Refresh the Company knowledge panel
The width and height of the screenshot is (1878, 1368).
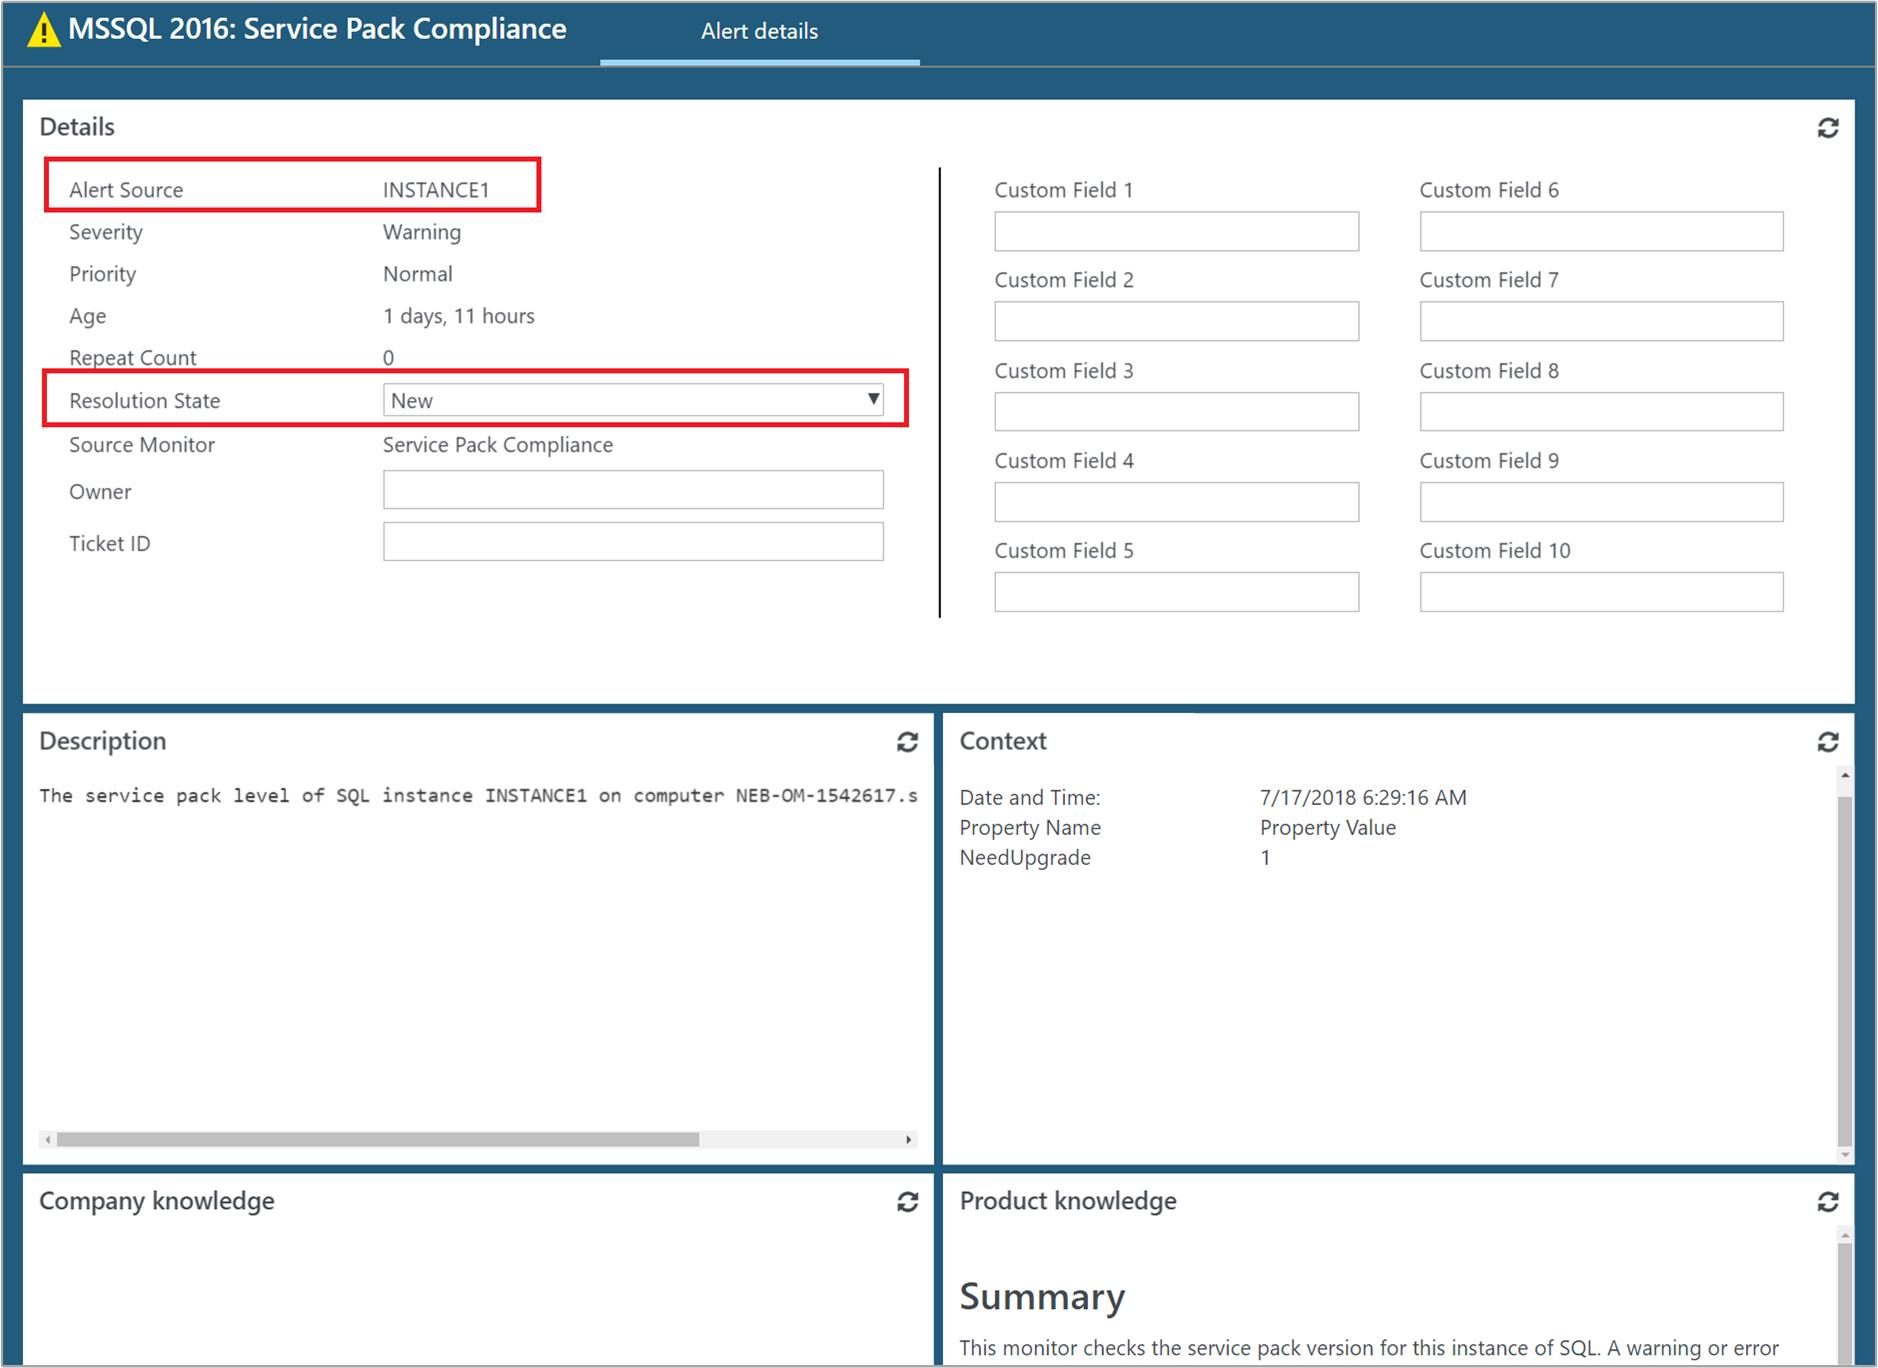(908, 1202)
